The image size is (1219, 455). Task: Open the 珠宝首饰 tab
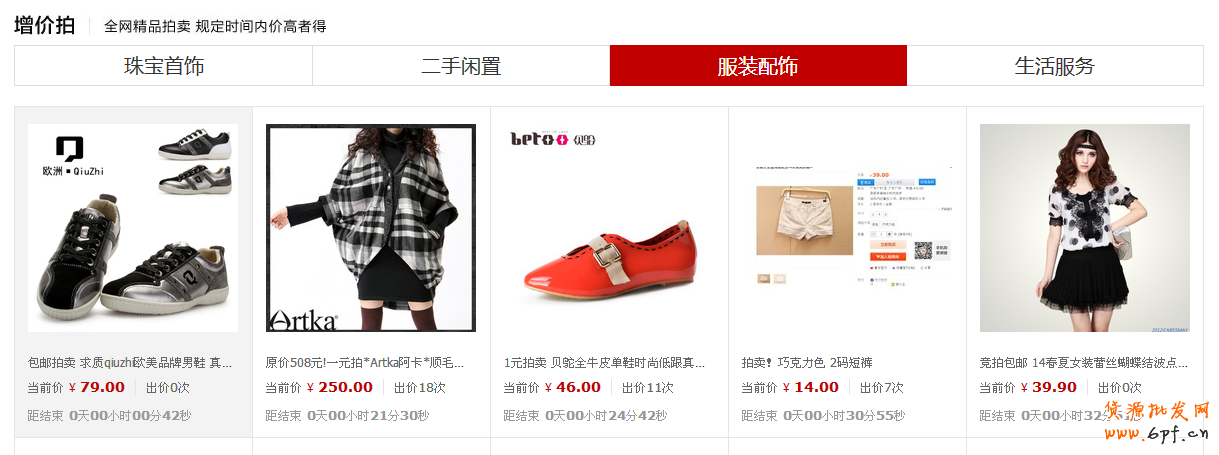pos(164,66)
